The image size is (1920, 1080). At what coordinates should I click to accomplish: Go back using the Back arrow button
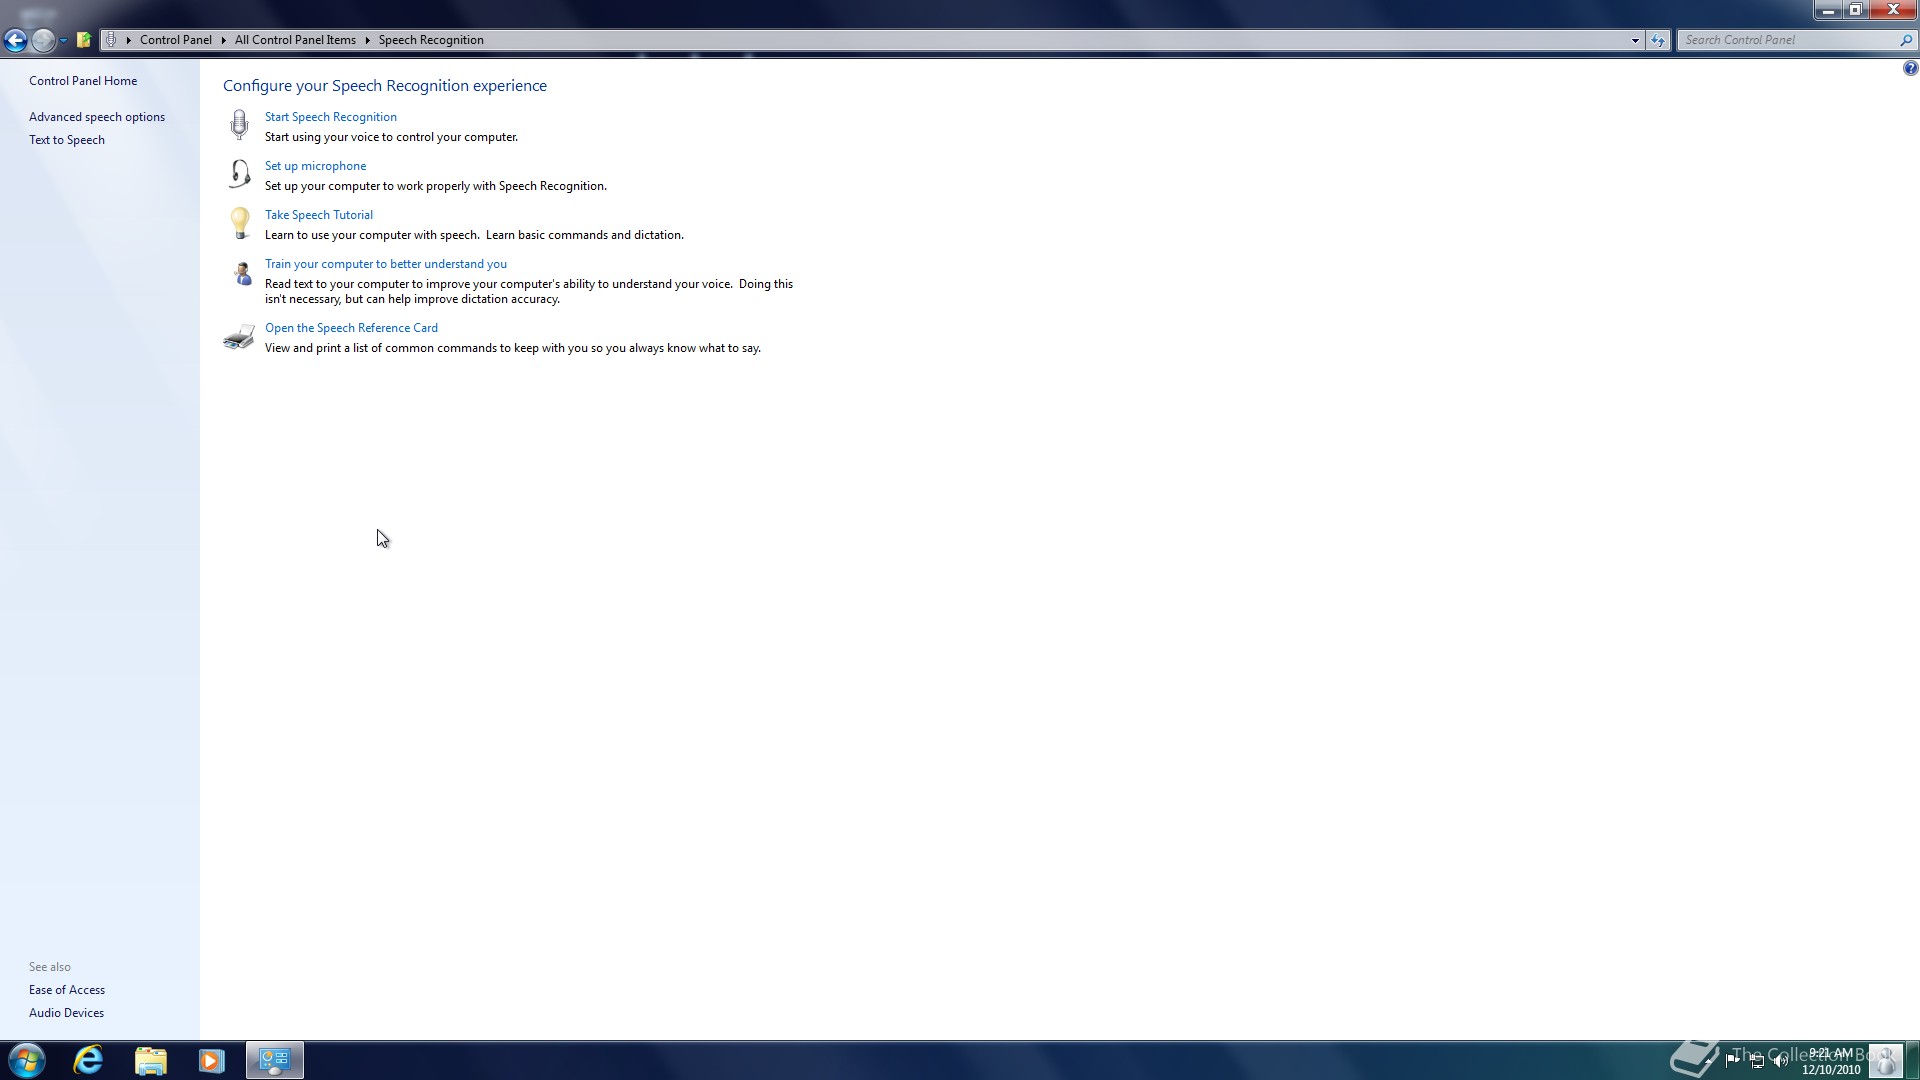[15, 40]
